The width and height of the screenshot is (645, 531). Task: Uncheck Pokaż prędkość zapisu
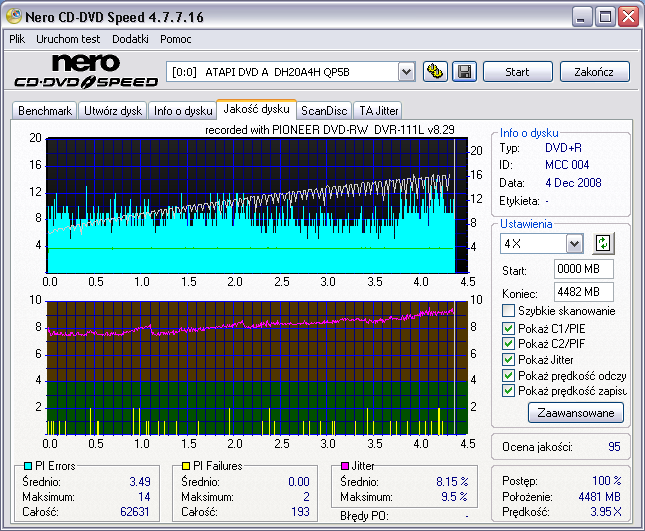click(508, 390)
